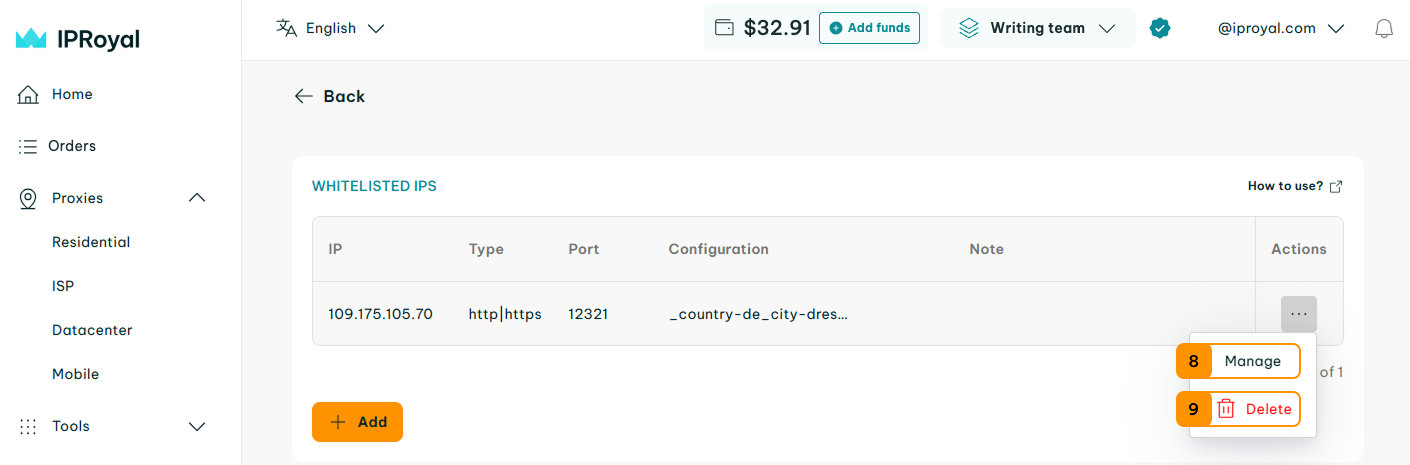Click the WHITELISTED IPS heading
The height and width of the screenshot is (465, 1410).
tap(374, 186)
